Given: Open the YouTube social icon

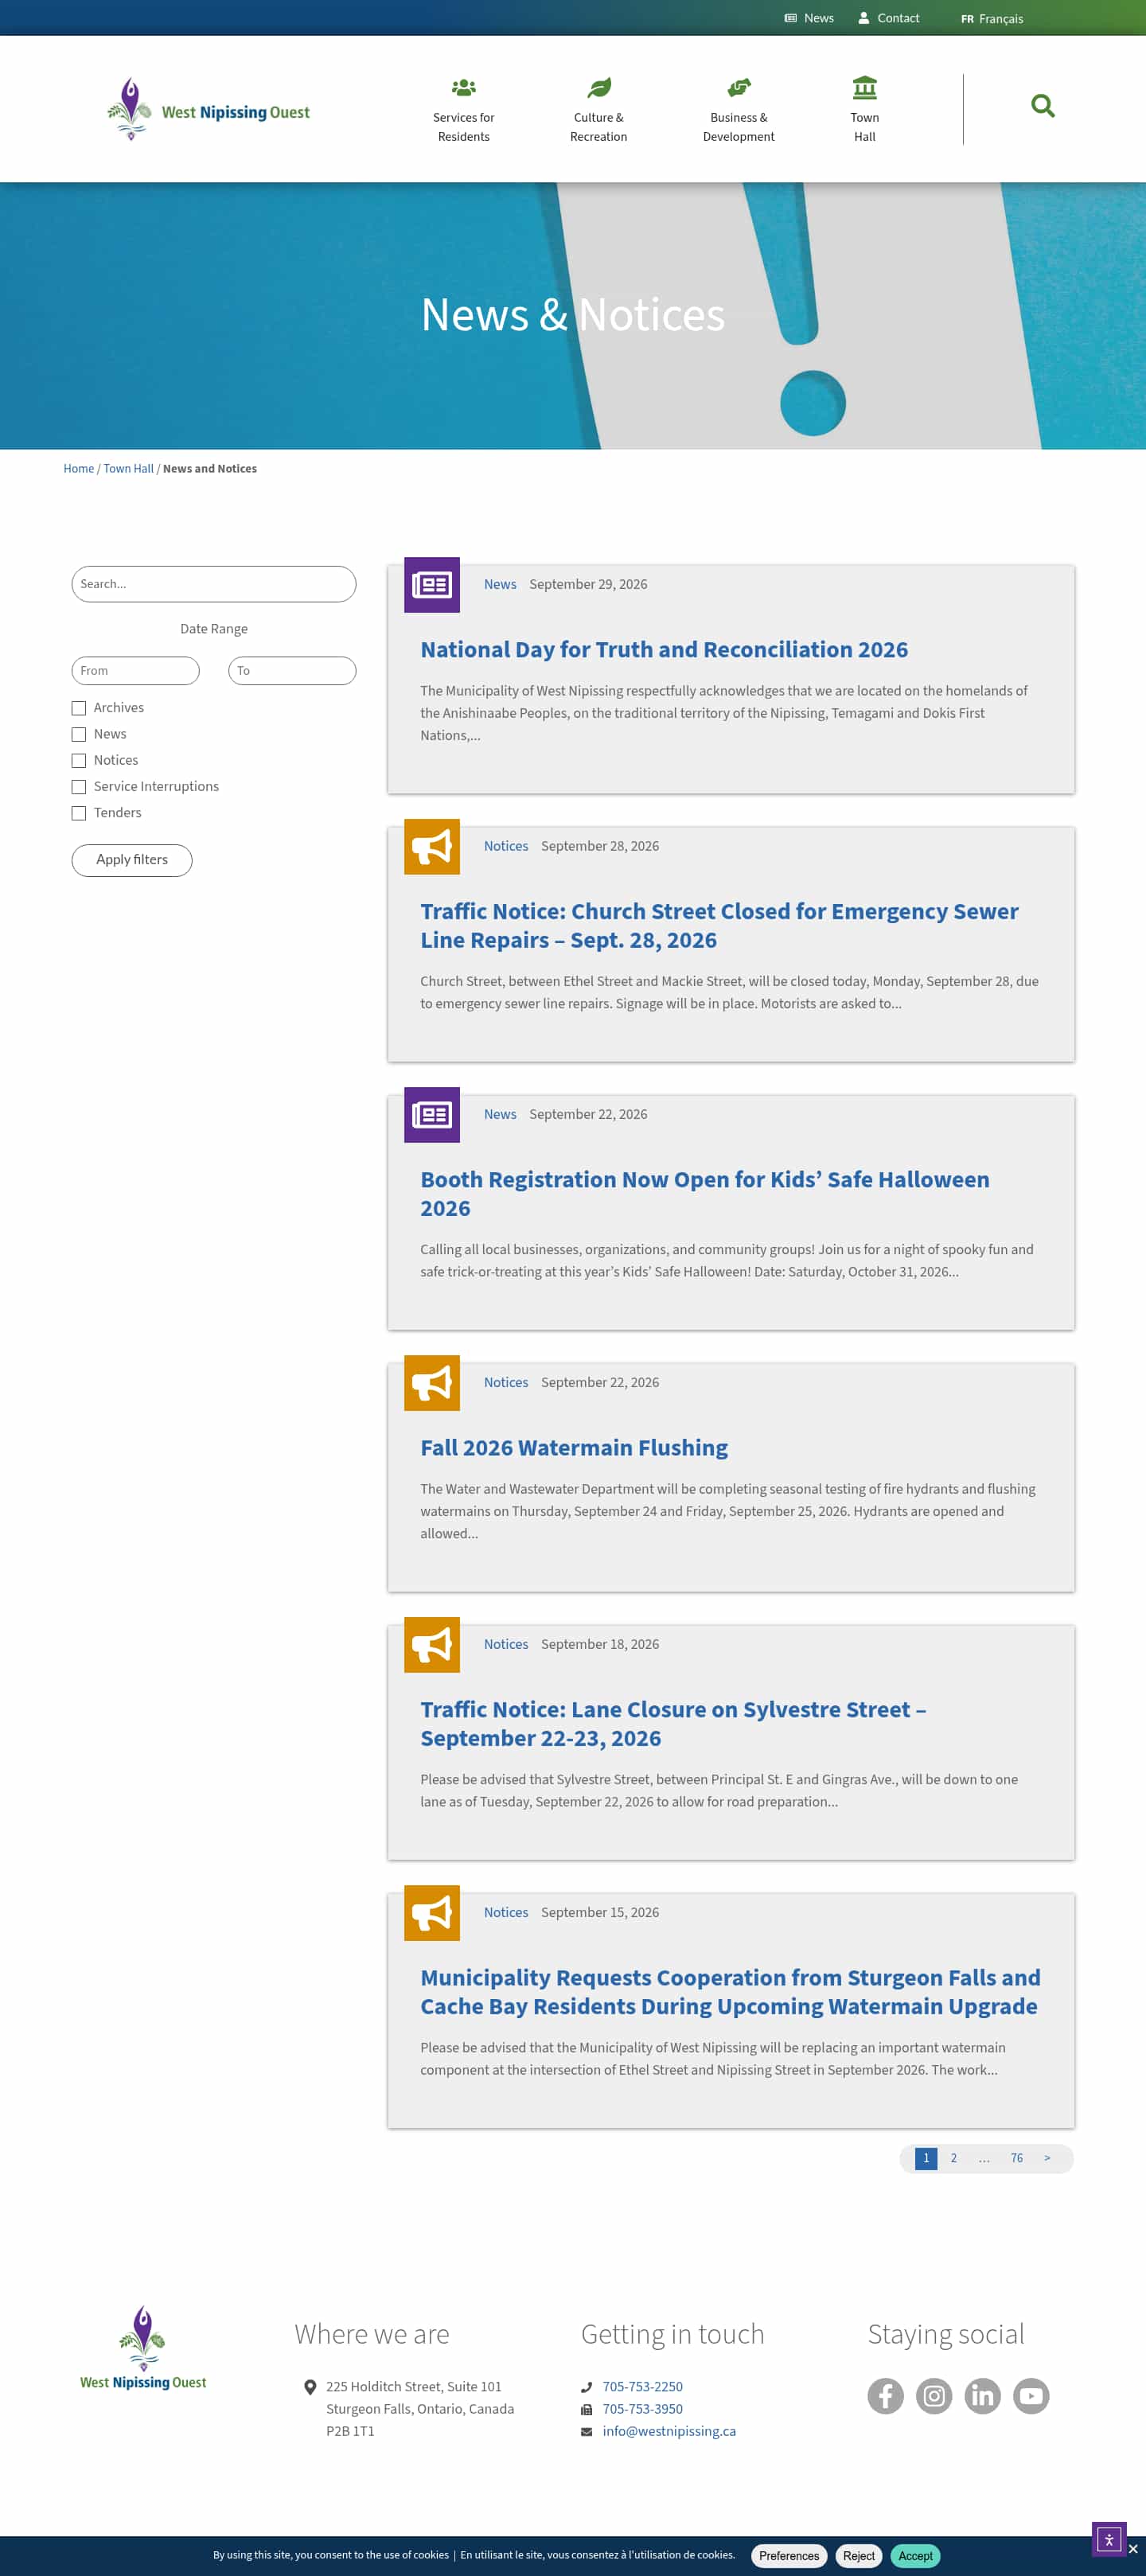Looking at the screenshot, I should coord(1031,2395).
